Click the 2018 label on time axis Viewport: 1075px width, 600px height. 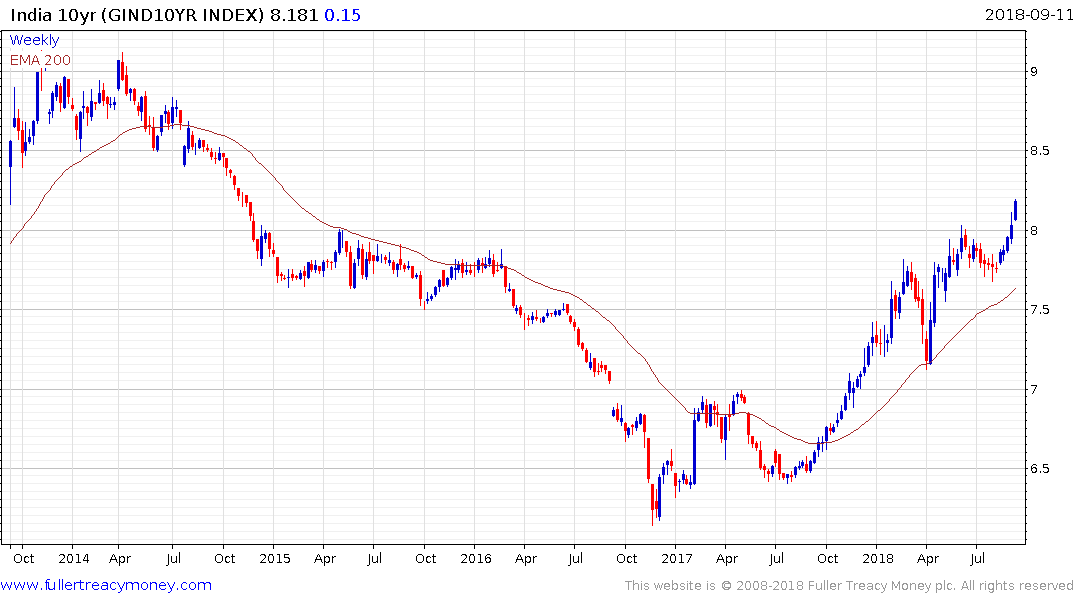click(x=878, y=558)
